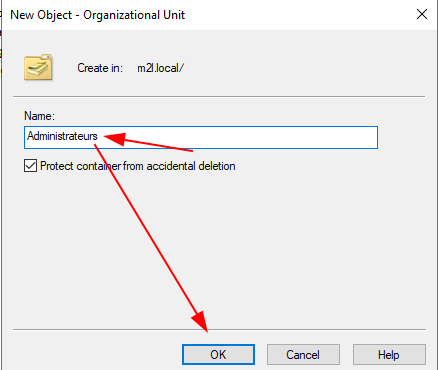Screen dimensions: 438x370
Task: Click the red arrowhead pointing at OK
Action: tap(201, 321)
